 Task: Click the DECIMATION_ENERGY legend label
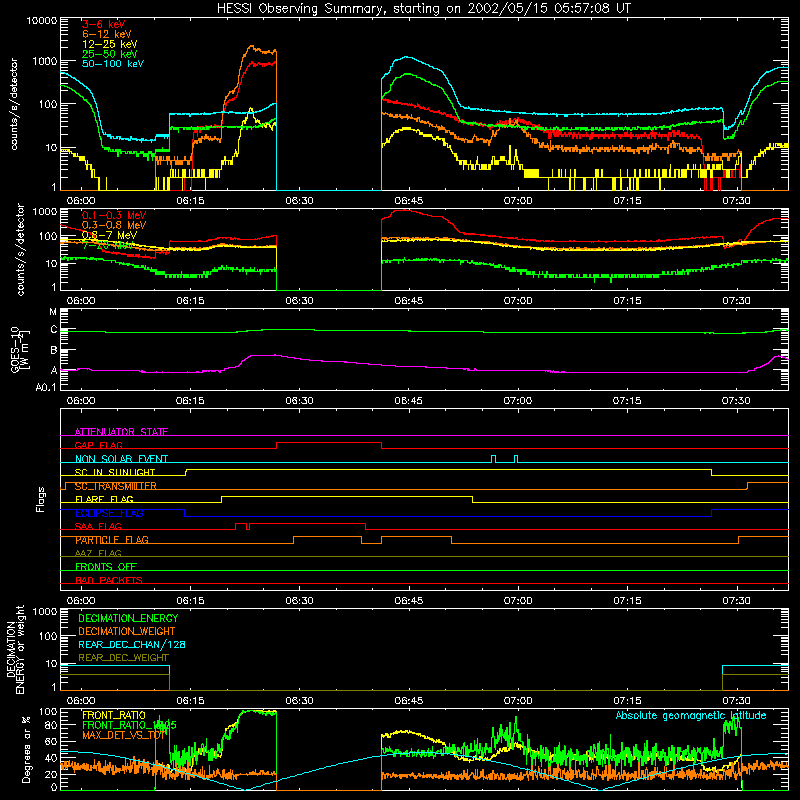click(x=128, y=618)
